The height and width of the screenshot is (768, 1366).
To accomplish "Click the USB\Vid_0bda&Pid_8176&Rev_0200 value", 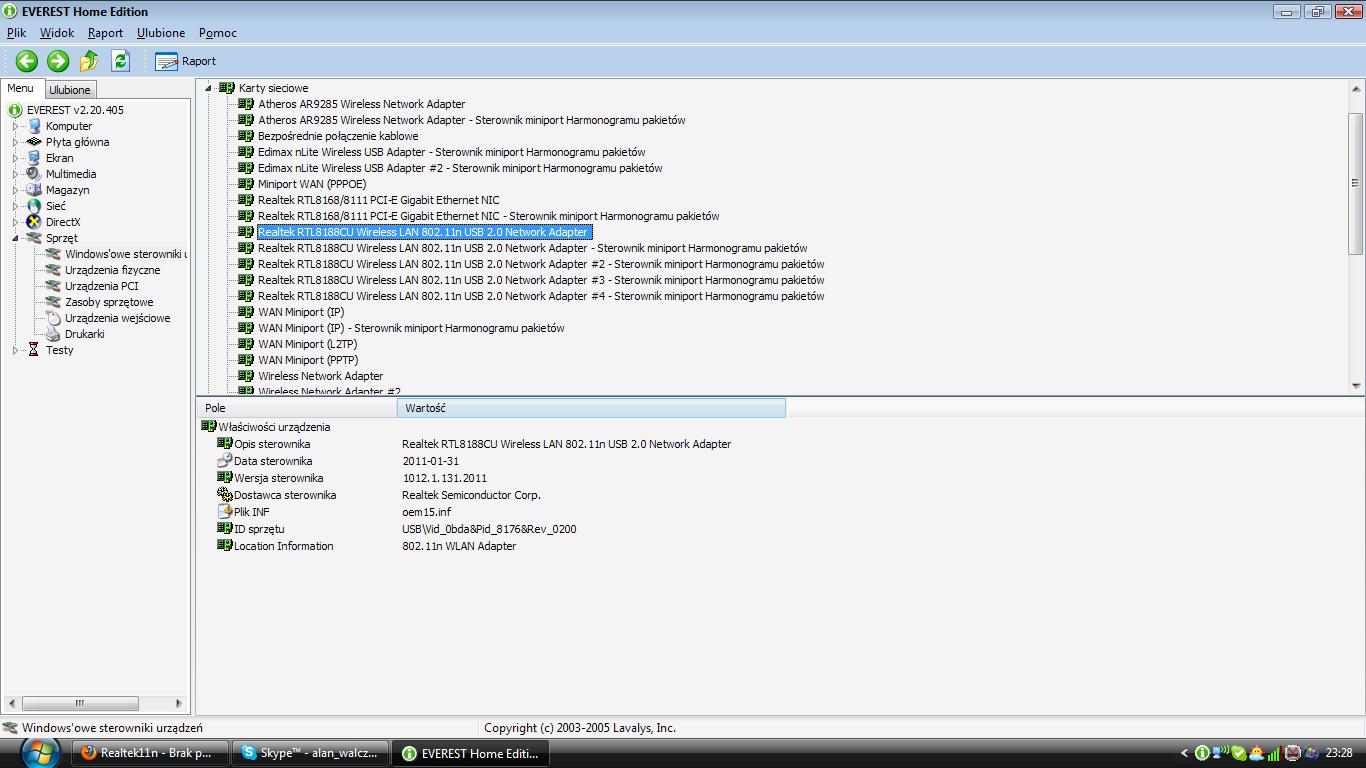I will (x=489, y=529).
